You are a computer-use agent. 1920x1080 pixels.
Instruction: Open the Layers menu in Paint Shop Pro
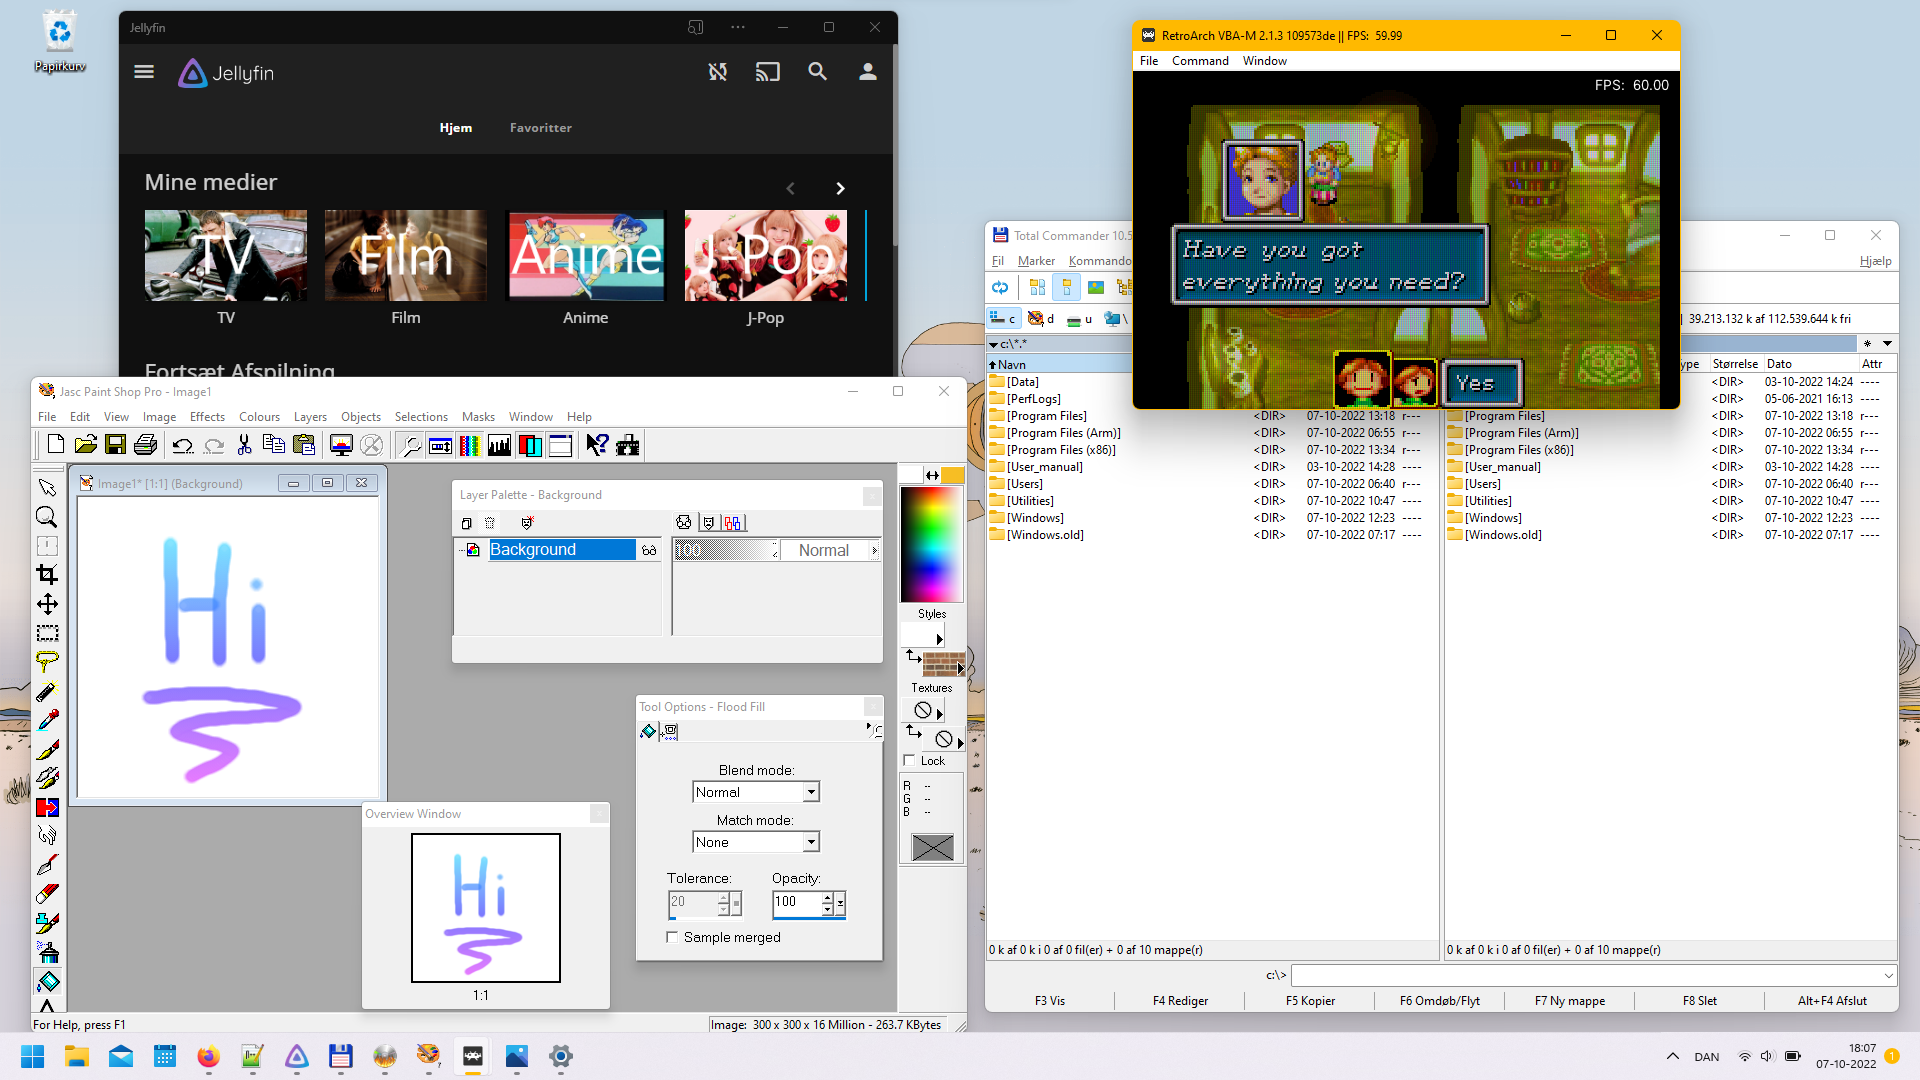(x=310, y=417)
